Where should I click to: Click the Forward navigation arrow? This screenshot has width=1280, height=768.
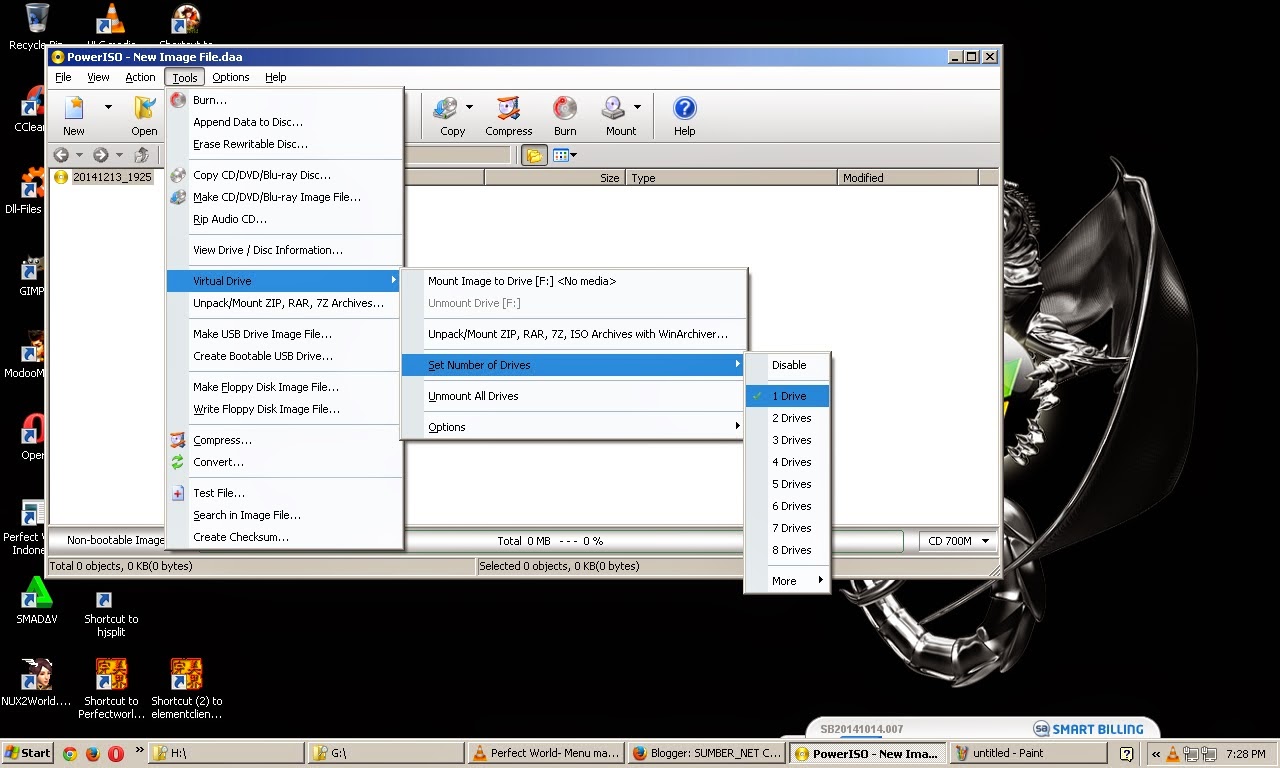point(100,155)
